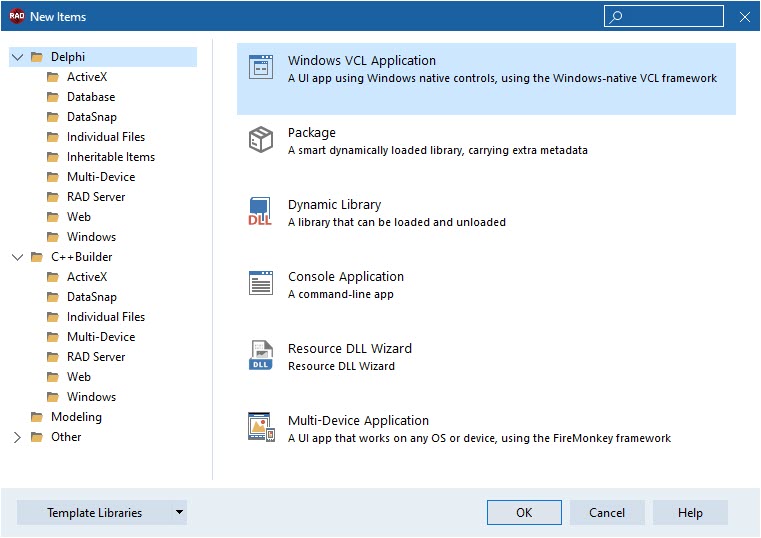Open Help for New Items

tap(690, 513)
